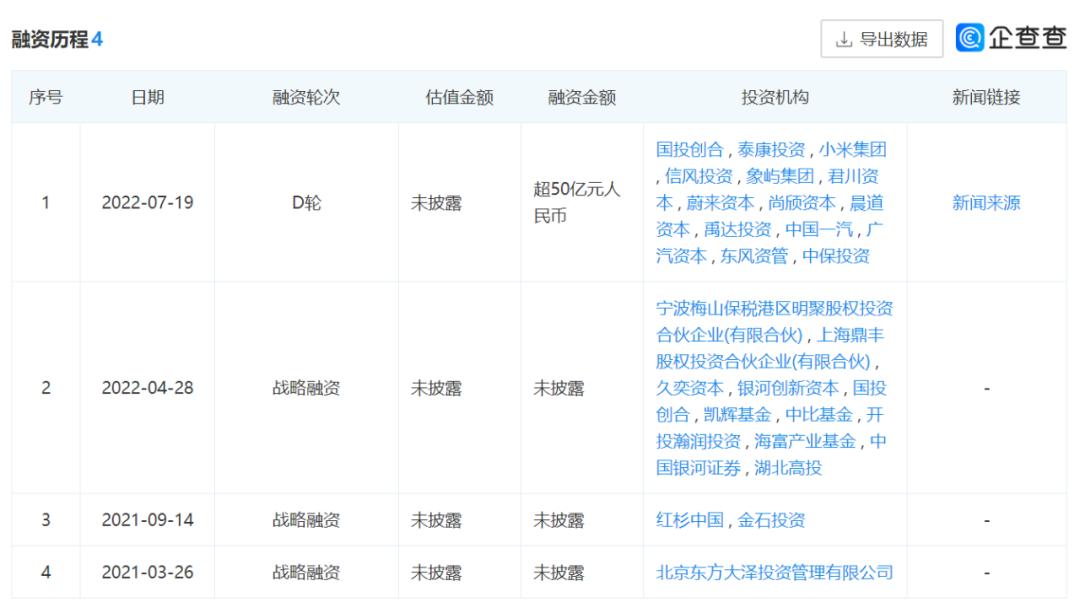Open investor link 泰康投资
This screenshot has height=613, width=1080.
point(771,149)
